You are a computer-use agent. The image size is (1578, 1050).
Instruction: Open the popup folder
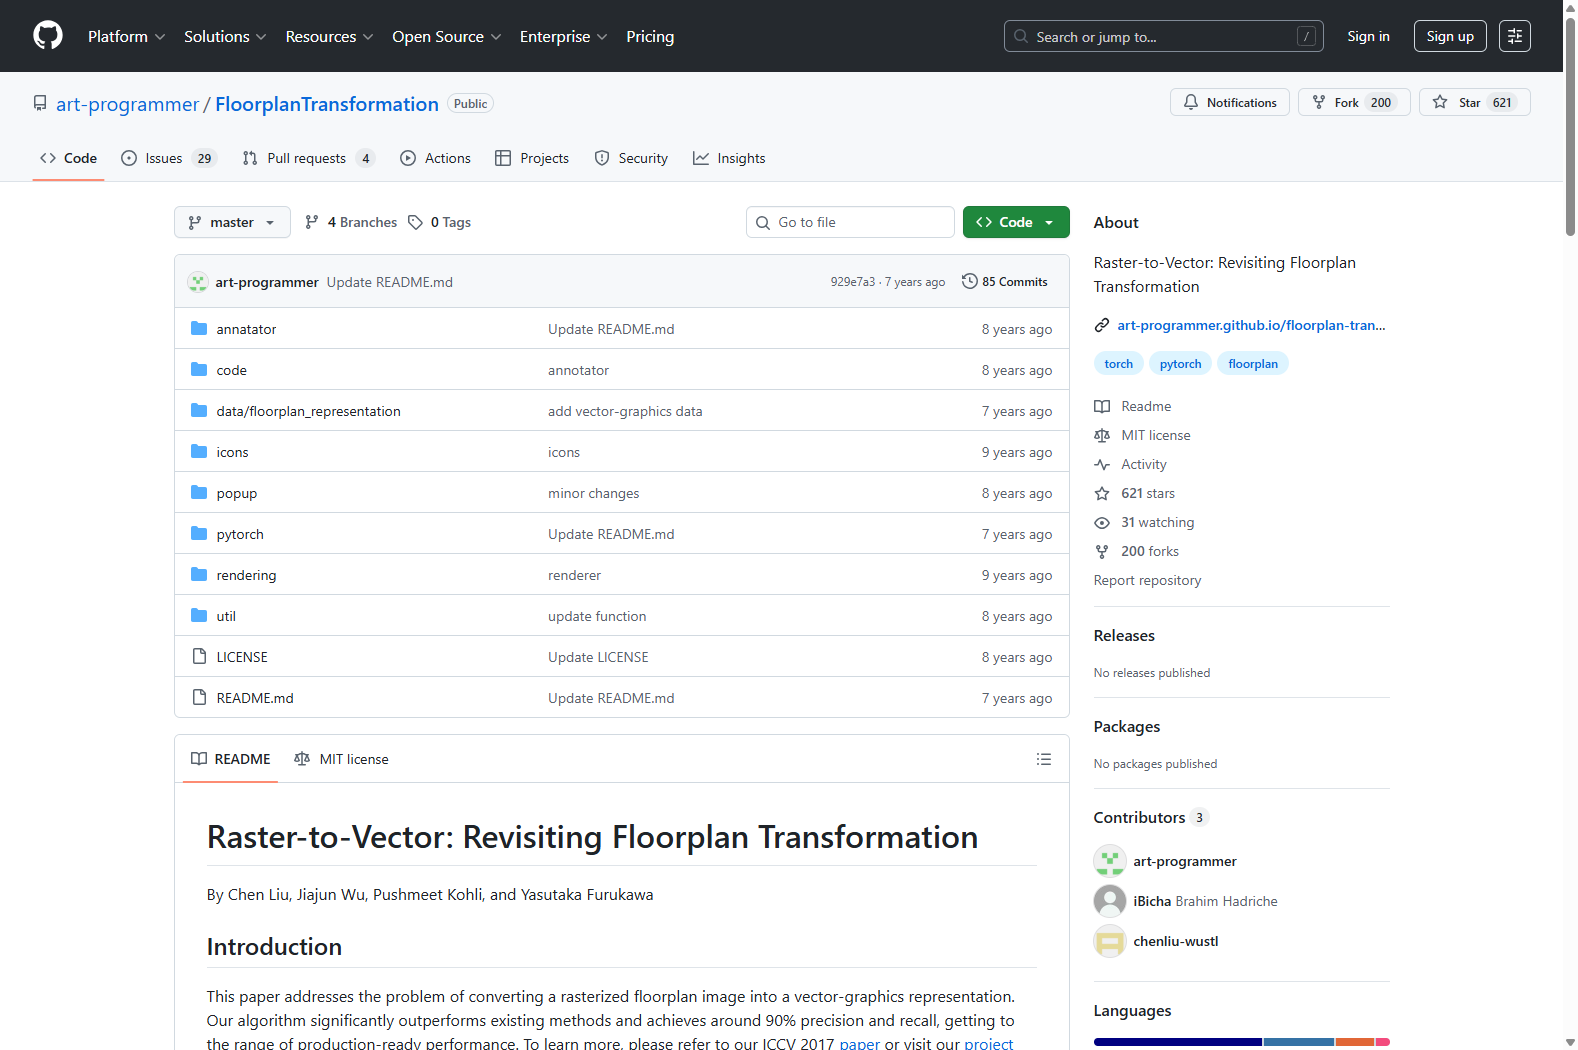pos(237,493)
